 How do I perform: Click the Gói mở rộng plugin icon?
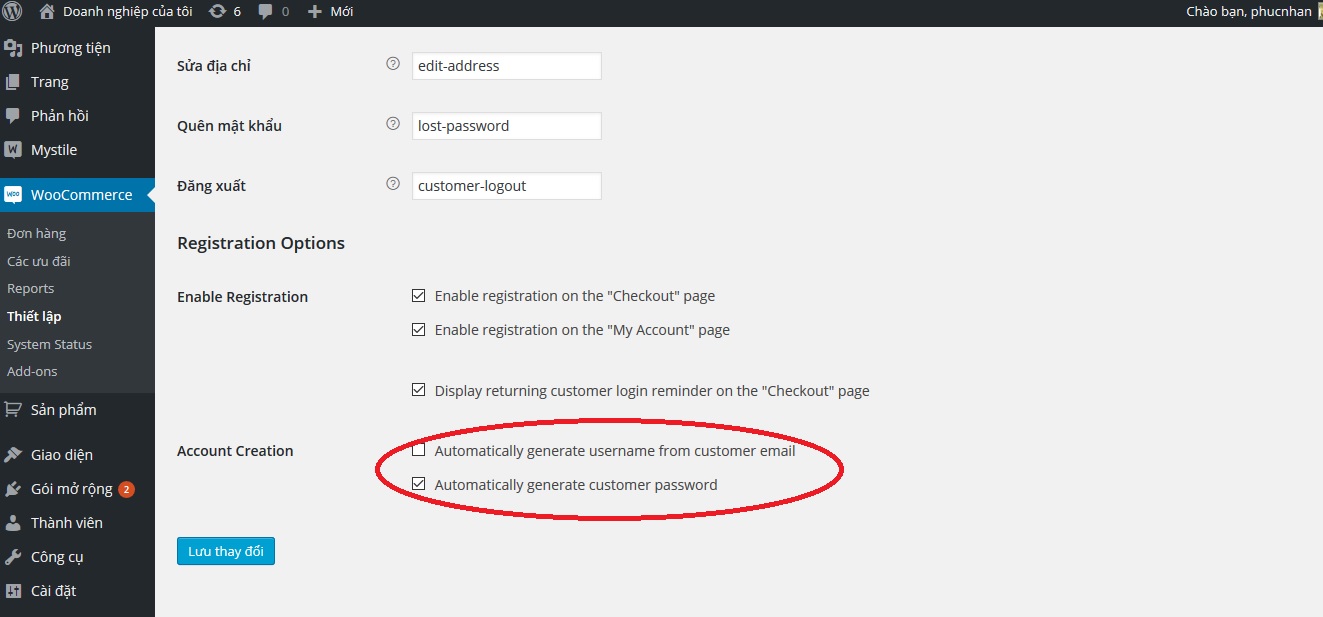click(13, 489)
